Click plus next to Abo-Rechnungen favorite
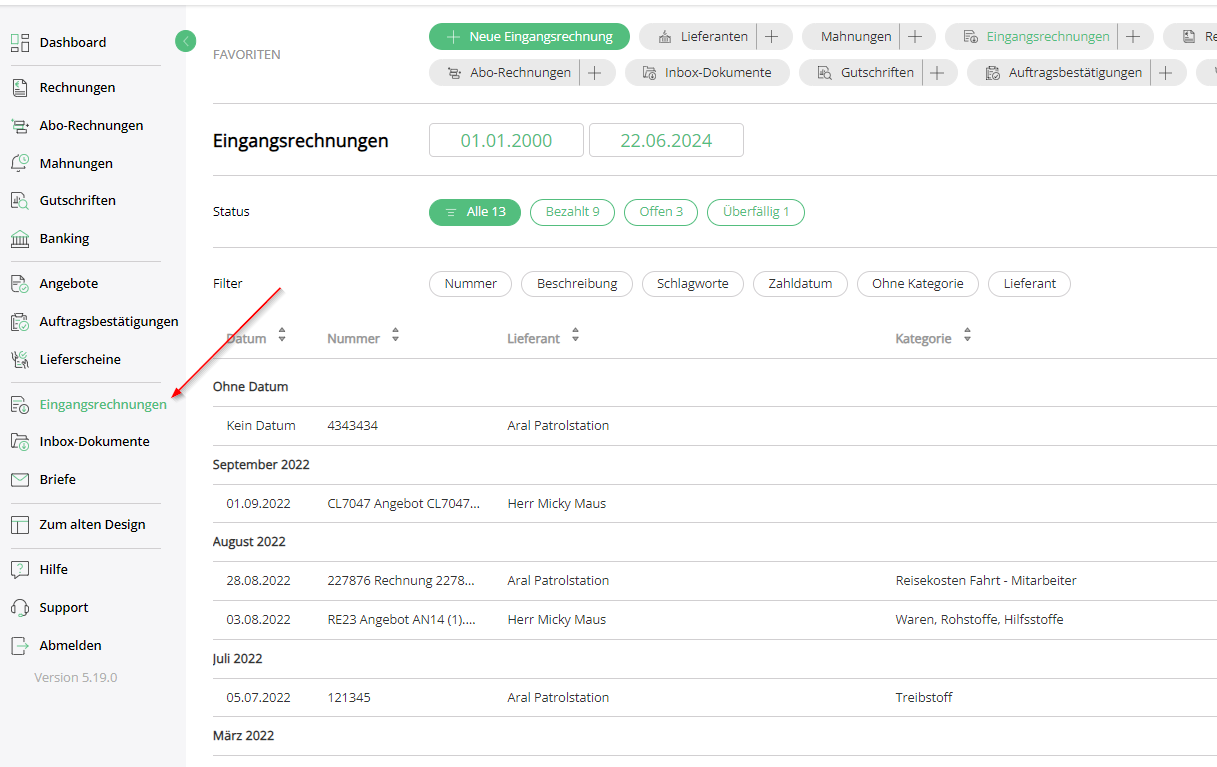1217x767 pixels. tap(595, 72)
